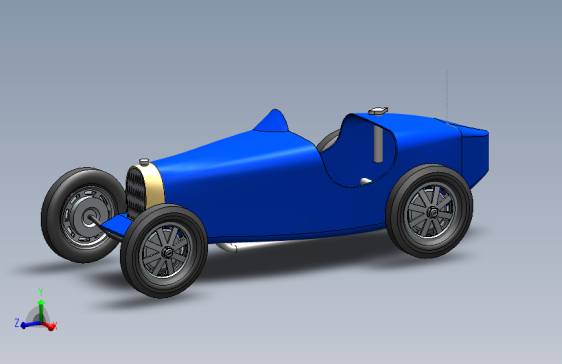Click the green Y axis of the triad

[x=41, y=310]
